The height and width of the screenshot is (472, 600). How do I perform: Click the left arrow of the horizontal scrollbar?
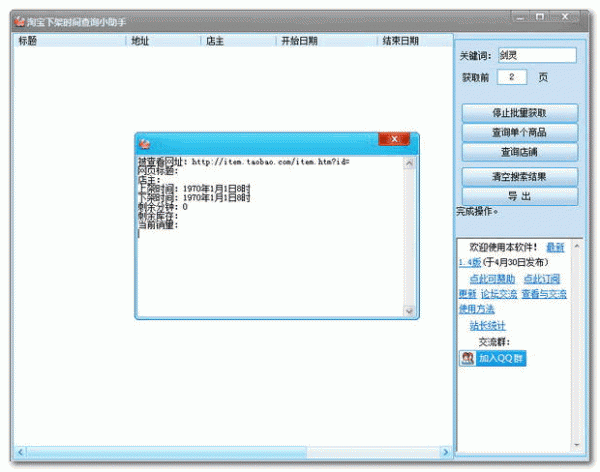(x=21, y=452)
